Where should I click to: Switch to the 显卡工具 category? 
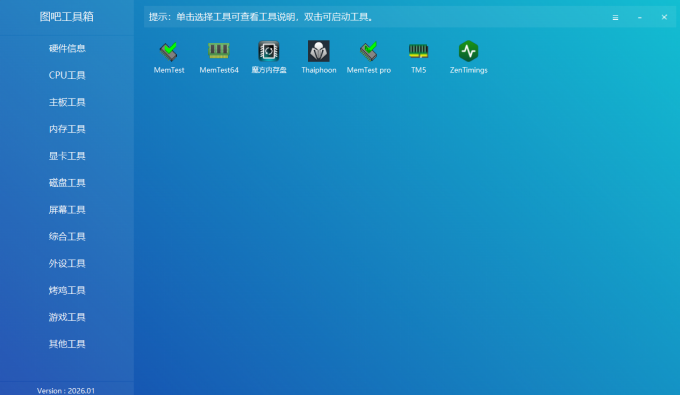click(x=67, y=156)
